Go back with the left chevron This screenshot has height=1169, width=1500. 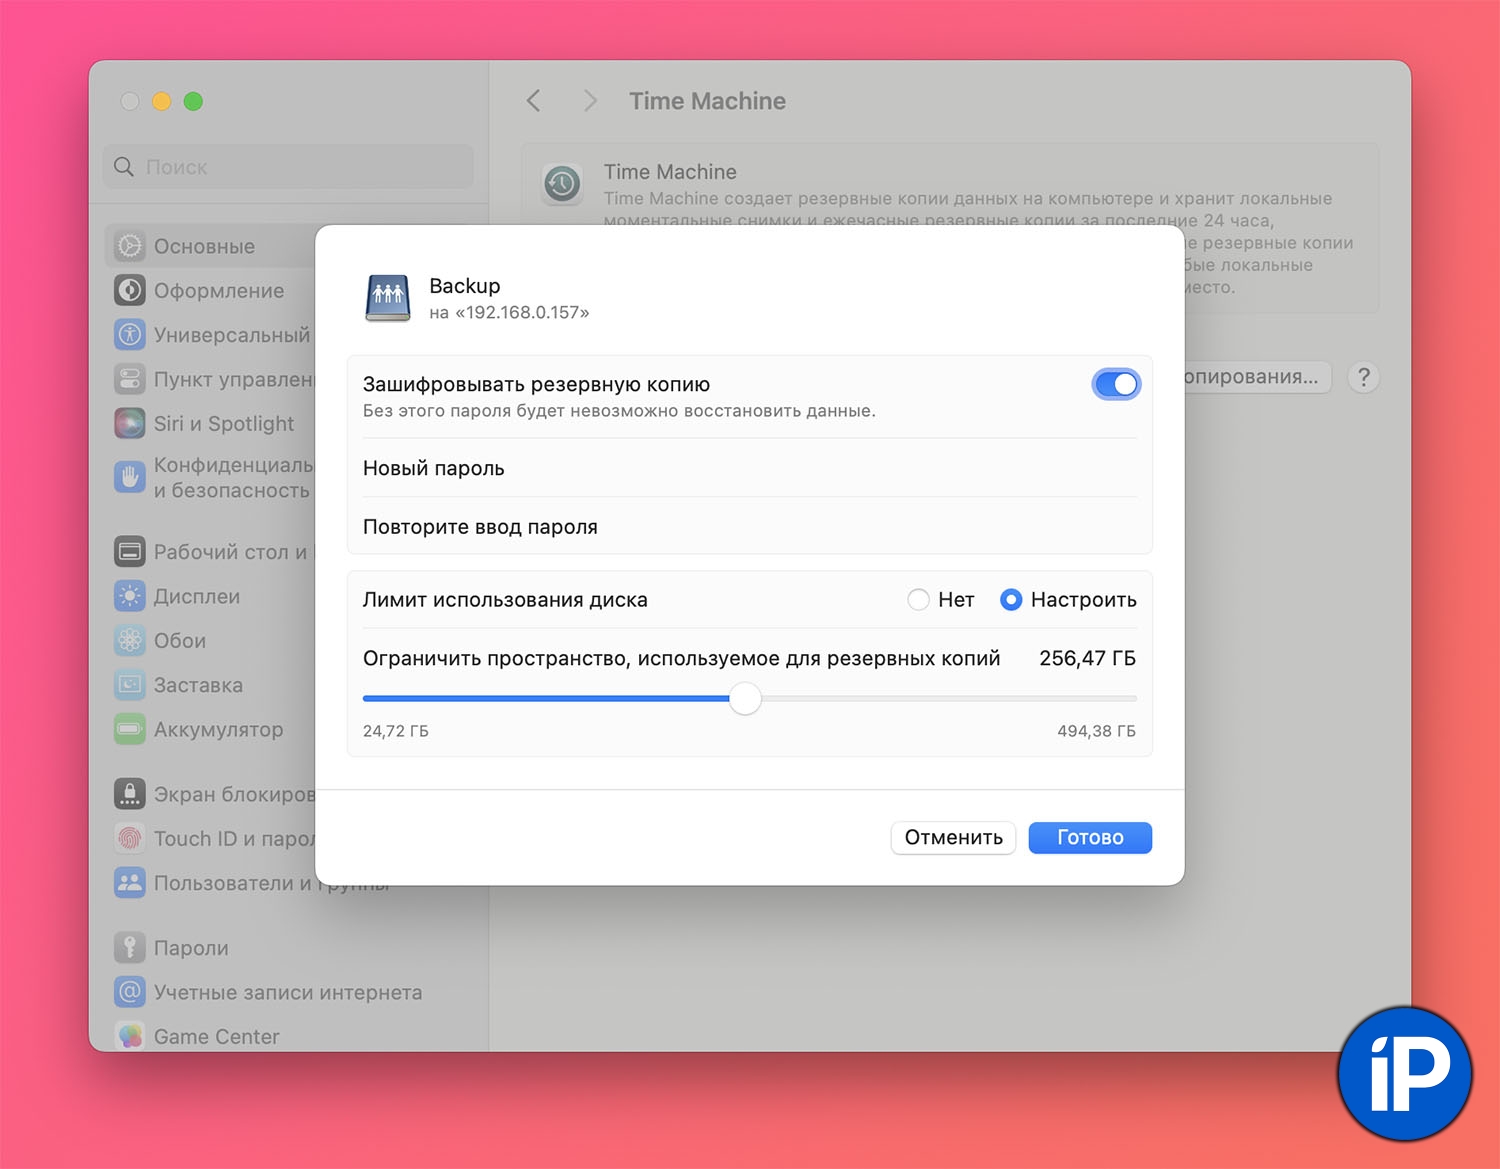(x=534, y=101)
